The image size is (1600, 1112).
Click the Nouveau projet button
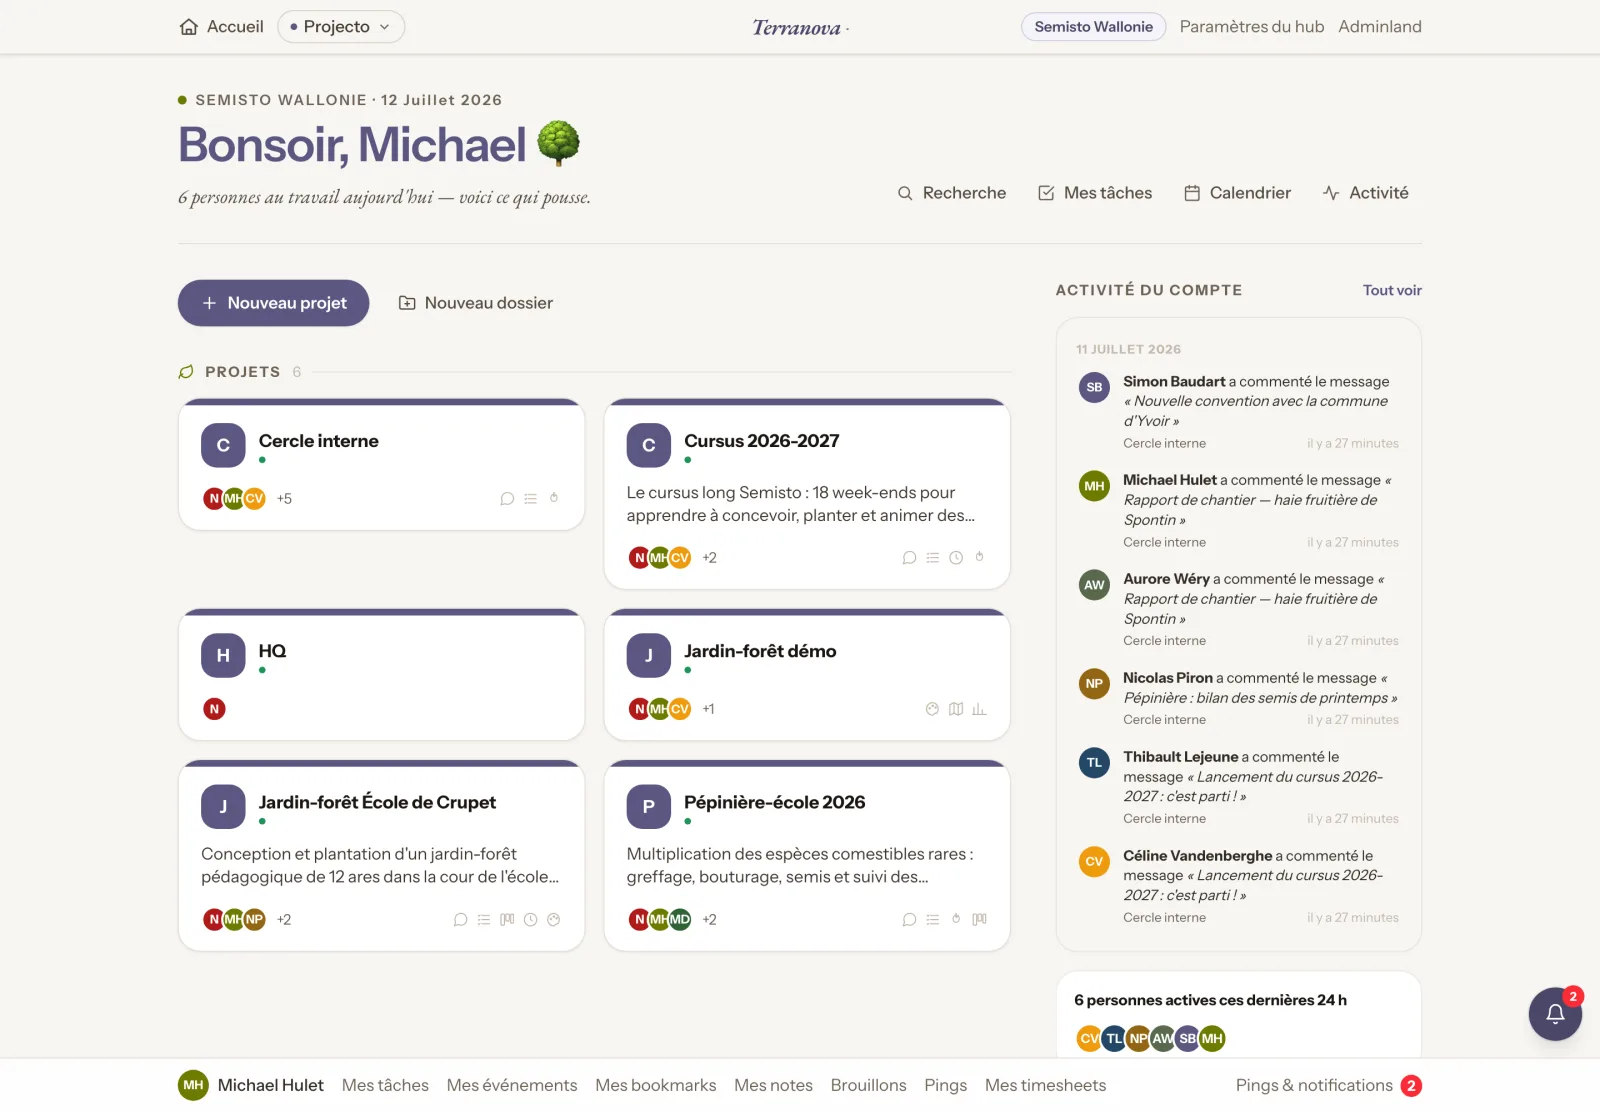274,303
